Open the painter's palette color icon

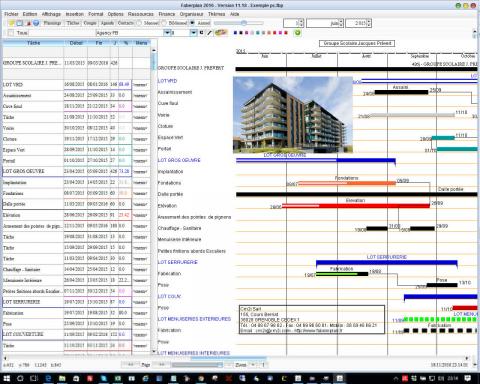pos(221,32)
